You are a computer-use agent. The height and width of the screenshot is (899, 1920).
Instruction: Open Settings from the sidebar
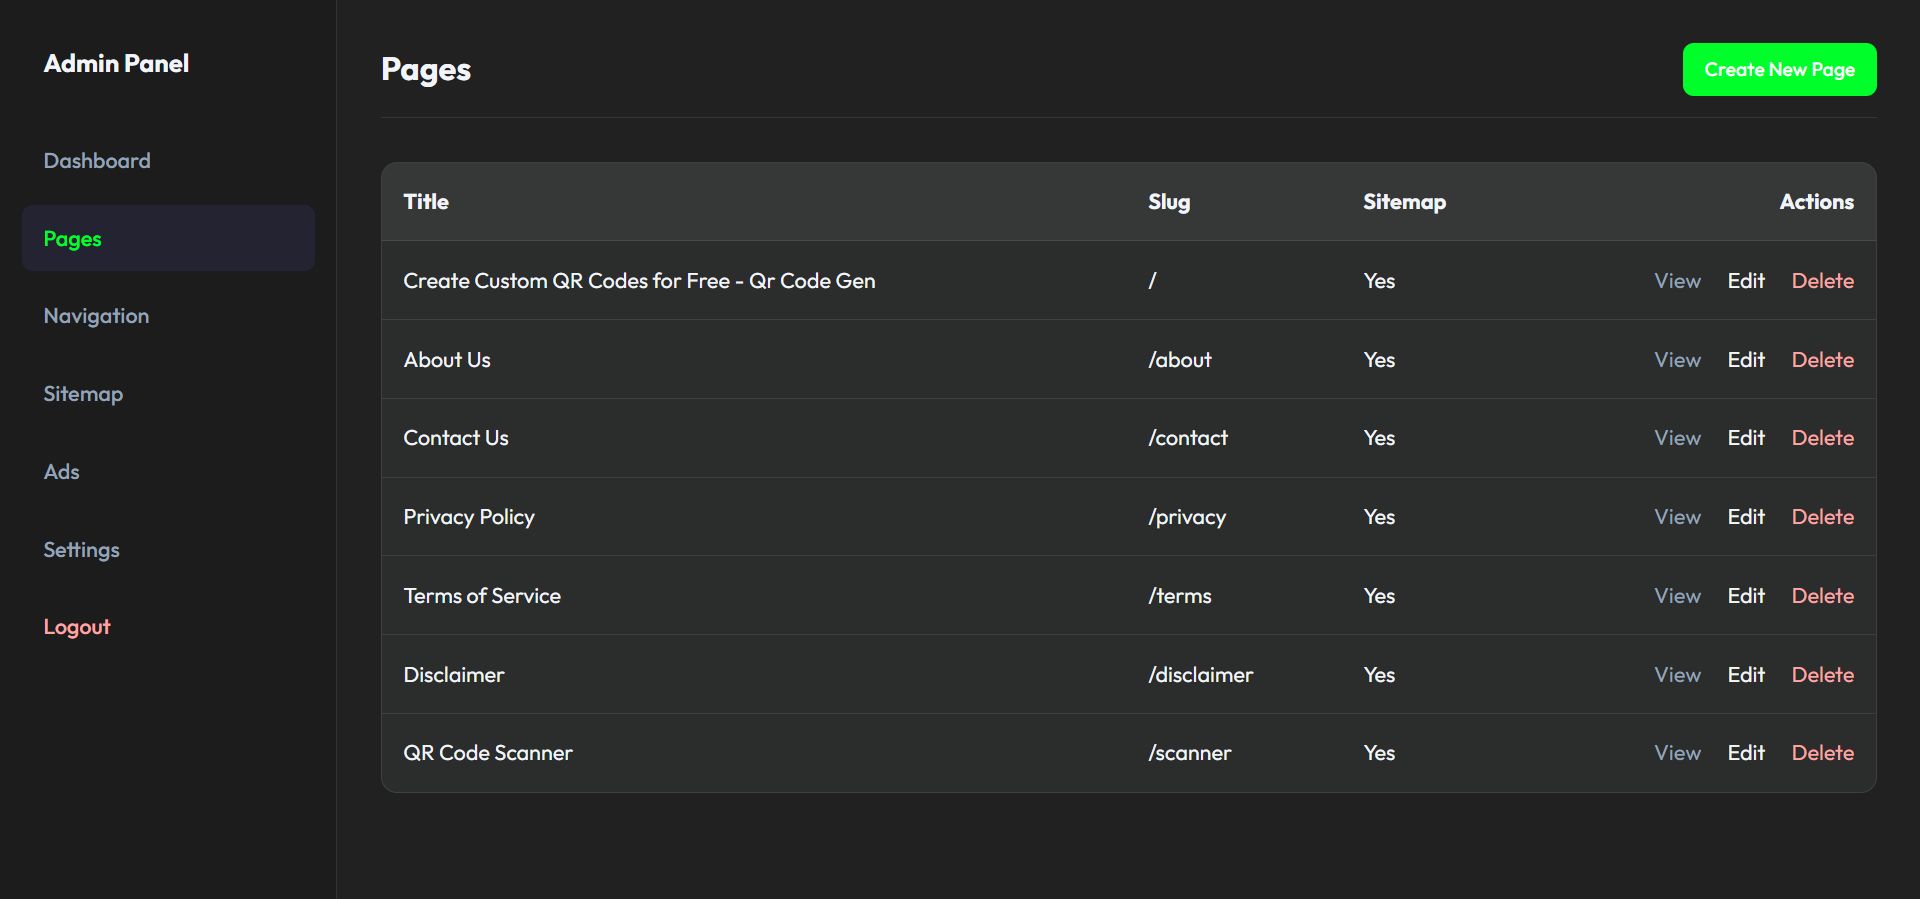pos(81,550)
